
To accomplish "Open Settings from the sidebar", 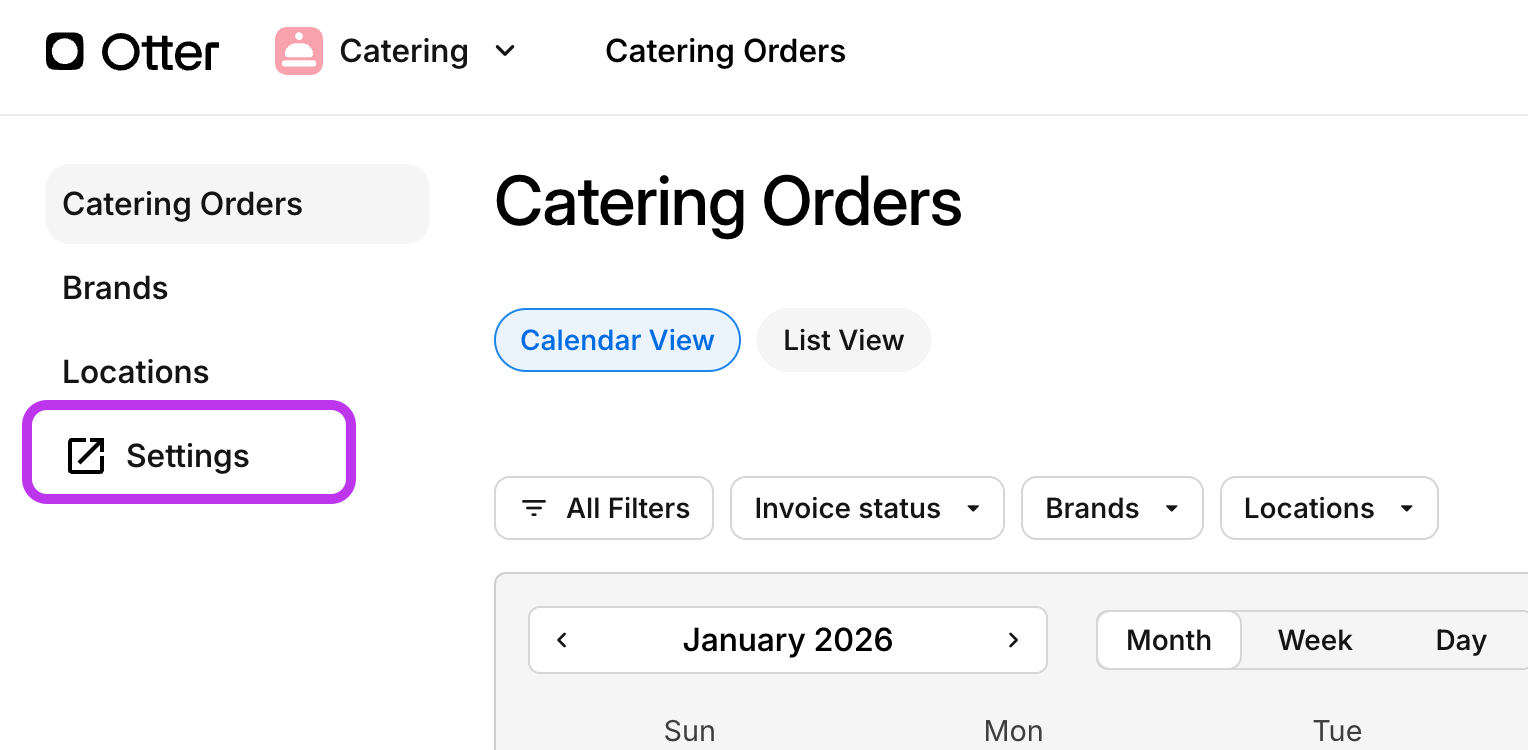I will coord(187,455).
